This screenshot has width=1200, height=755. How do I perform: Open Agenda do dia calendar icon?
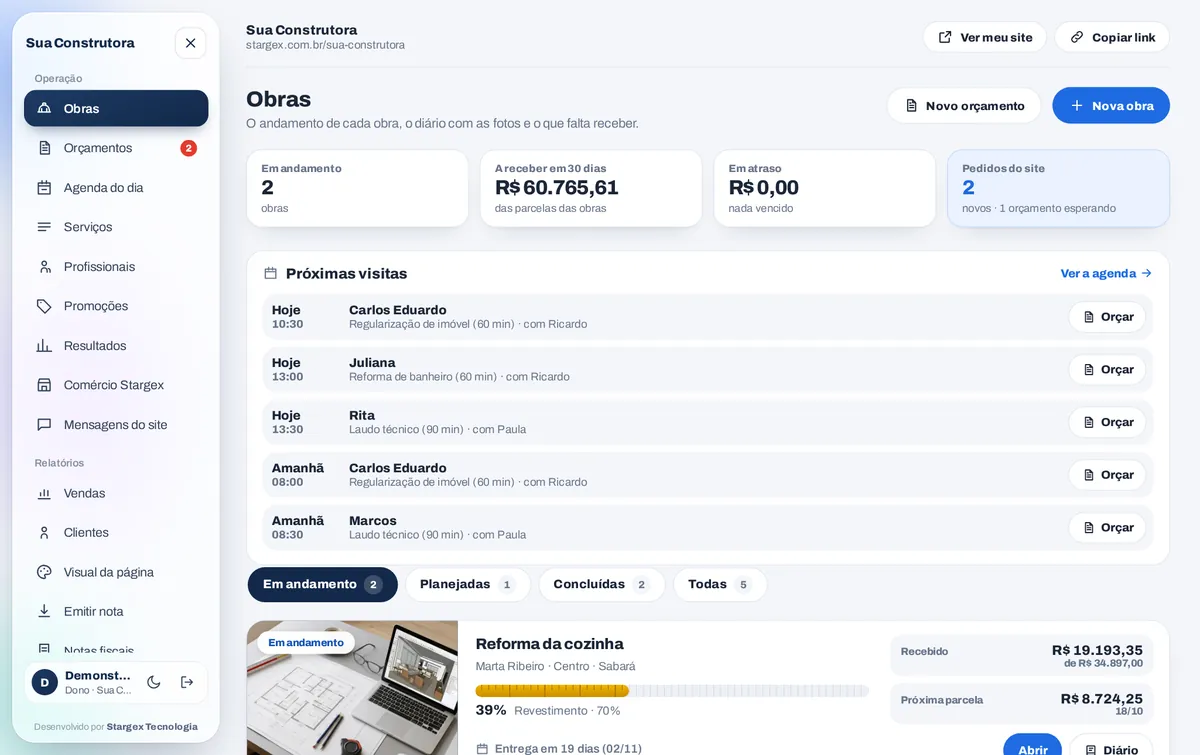pyautogui.click(x=44, y=187)
